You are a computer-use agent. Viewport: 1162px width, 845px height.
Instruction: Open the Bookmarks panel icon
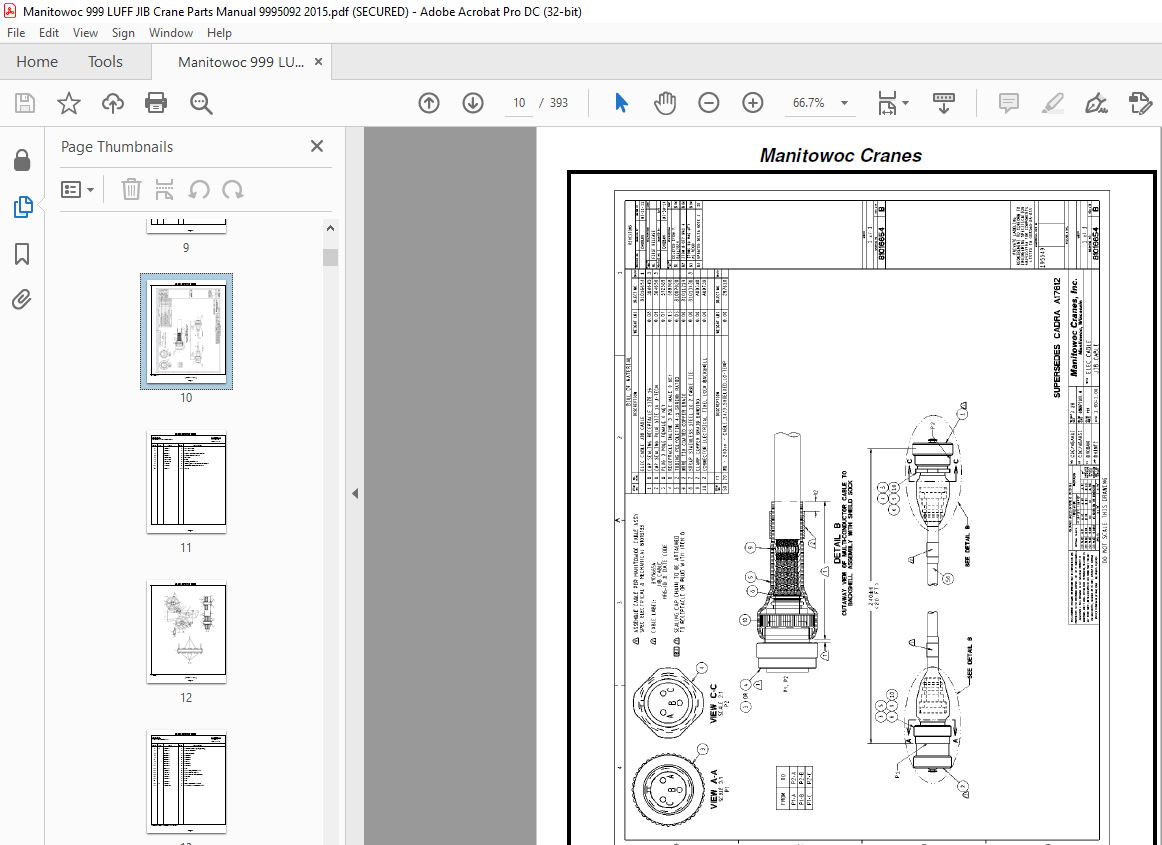[x=22, y=254]
